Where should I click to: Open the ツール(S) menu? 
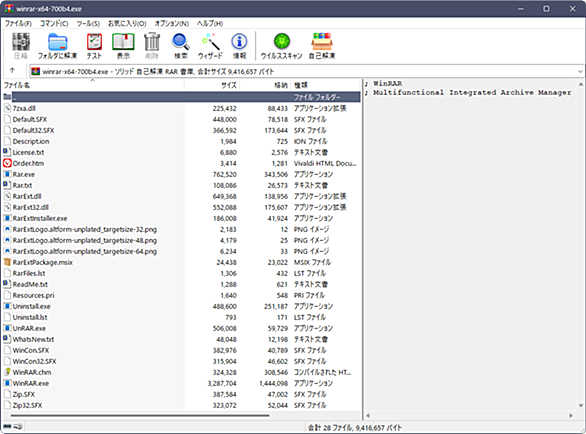click(x=88, y=24)
